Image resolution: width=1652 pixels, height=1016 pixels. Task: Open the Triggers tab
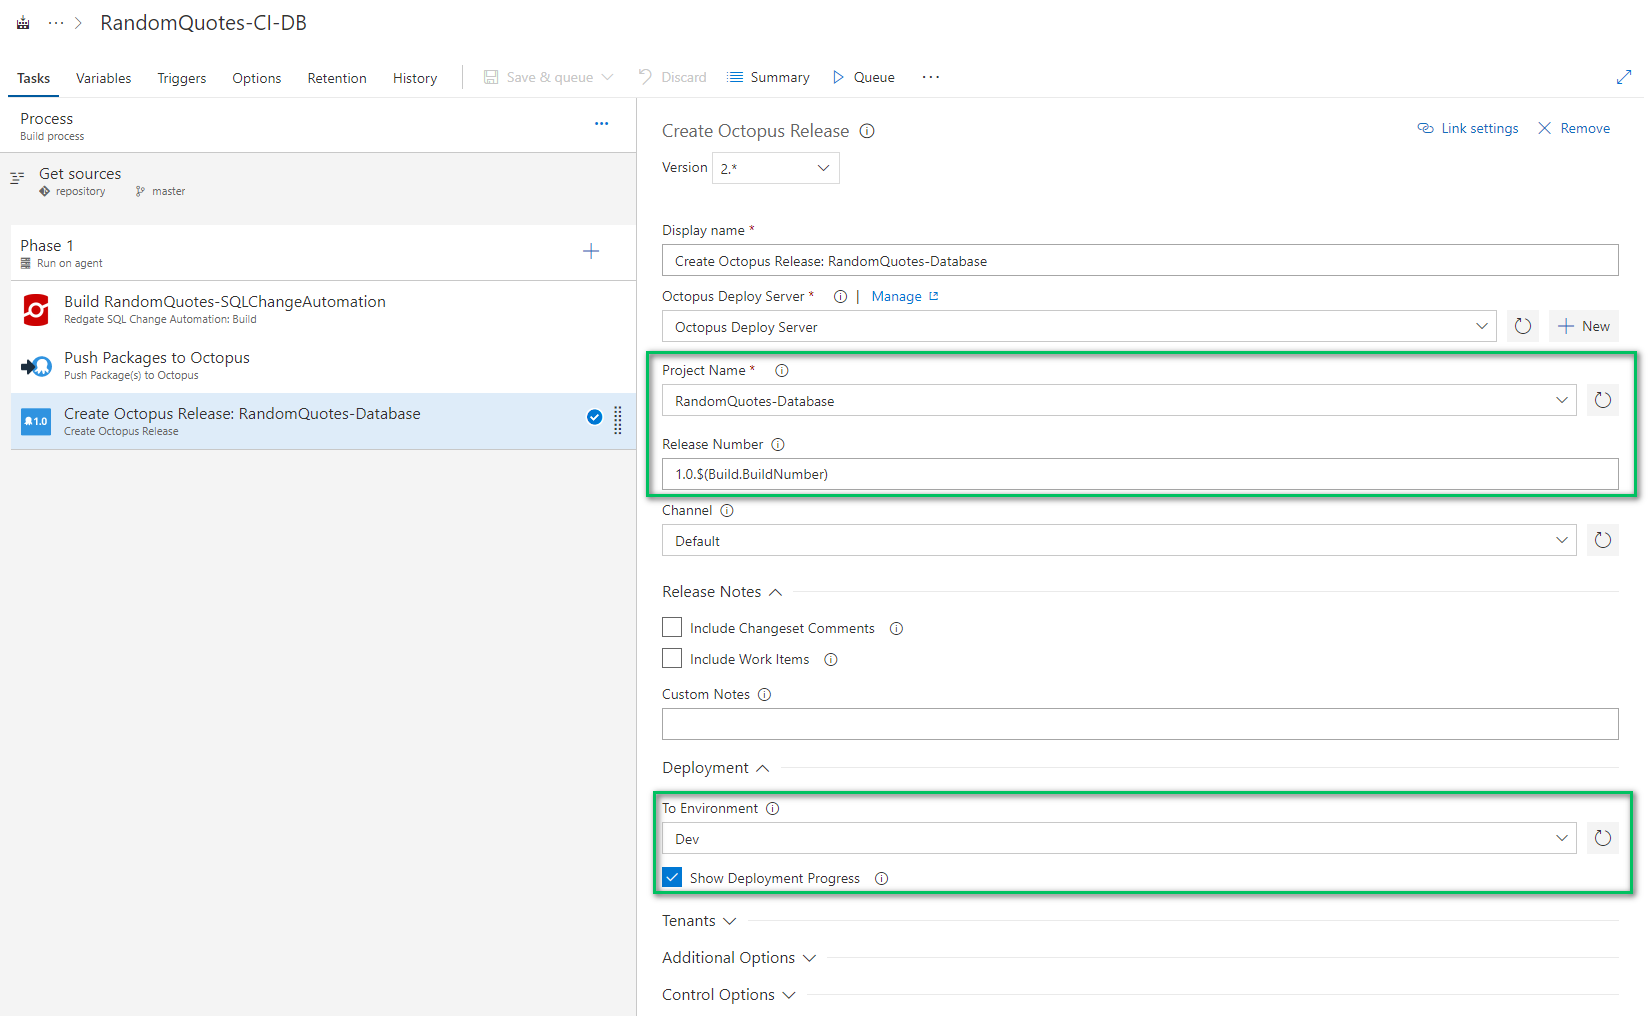[181, 78]
